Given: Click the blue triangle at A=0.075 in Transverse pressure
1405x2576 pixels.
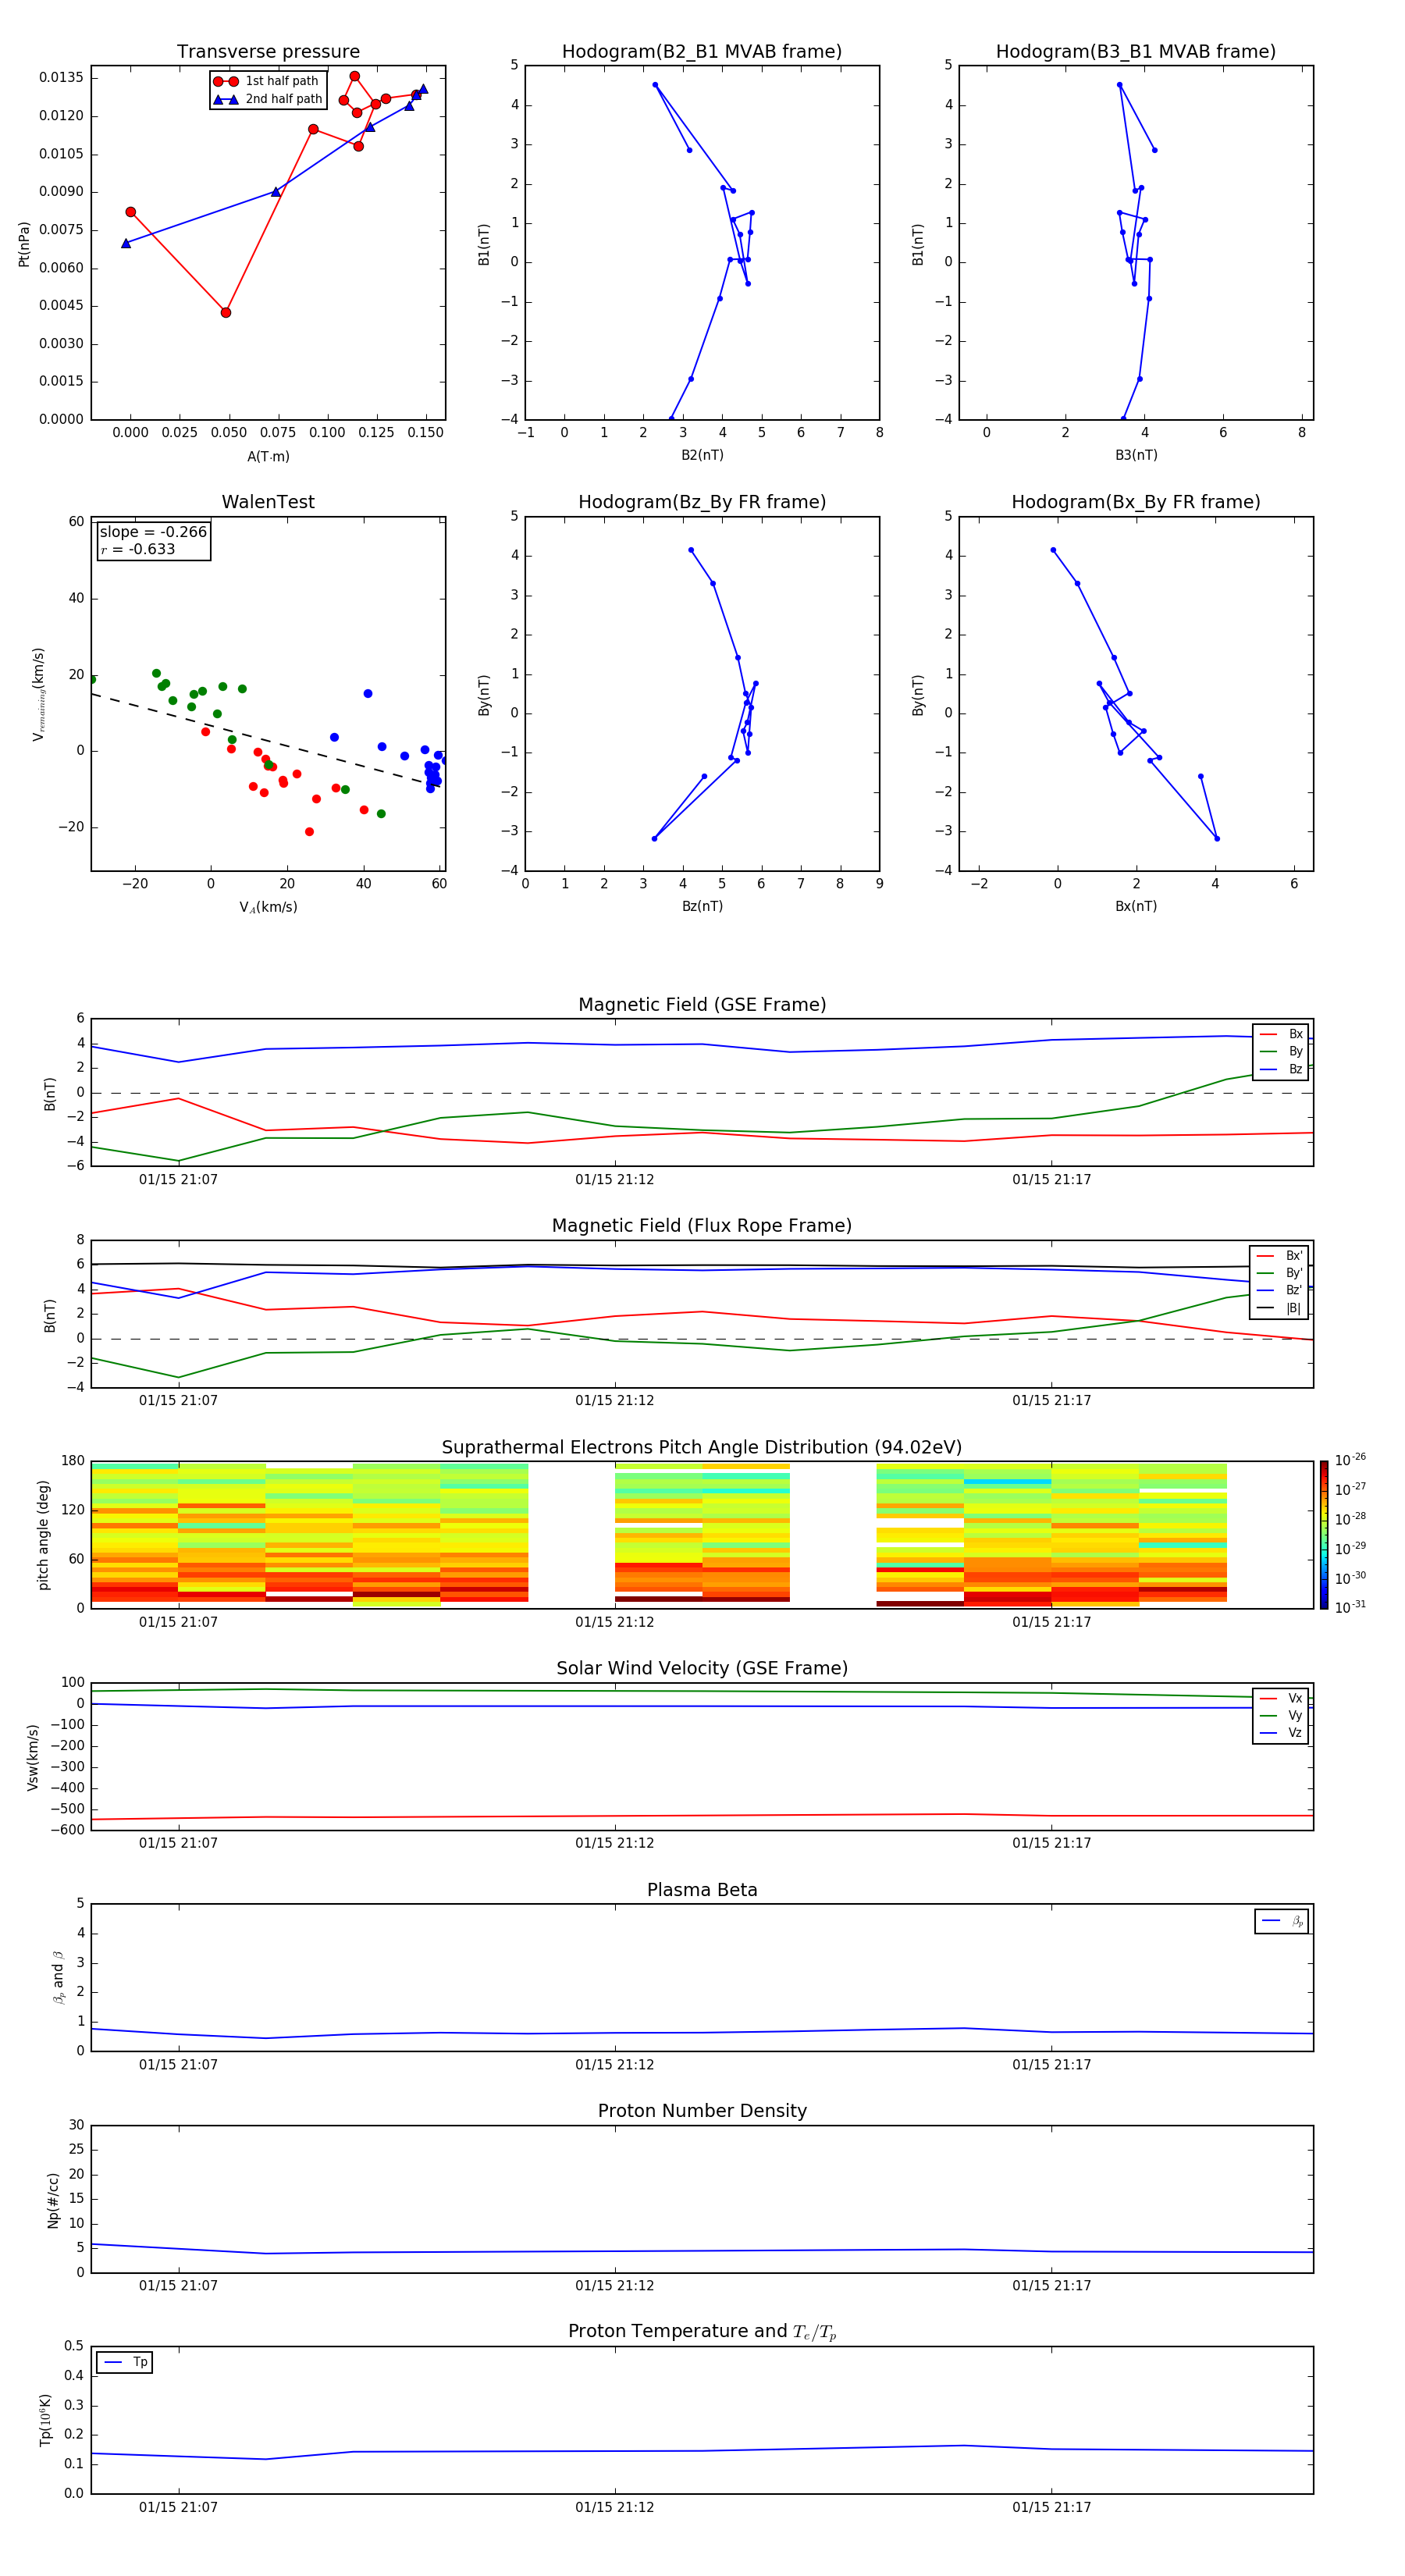Looking at the screenshot, I should click(276, 191).
